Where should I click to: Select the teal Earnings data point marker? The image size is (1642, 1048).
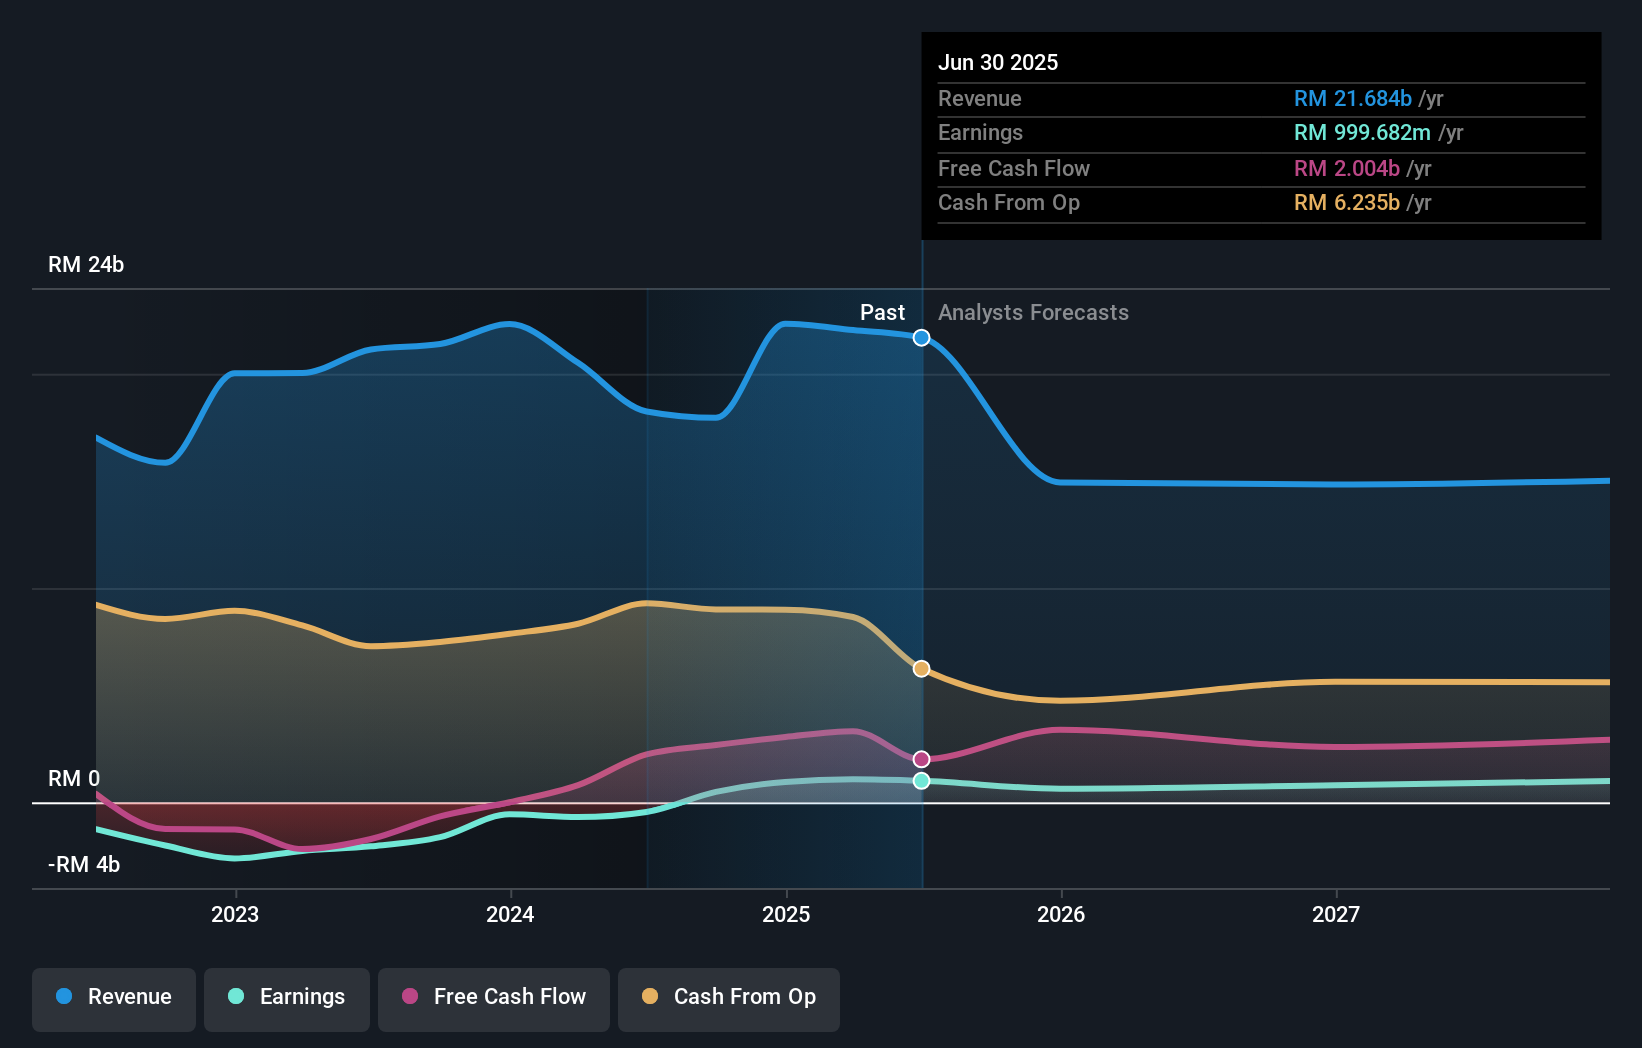[x=920, y=781]
